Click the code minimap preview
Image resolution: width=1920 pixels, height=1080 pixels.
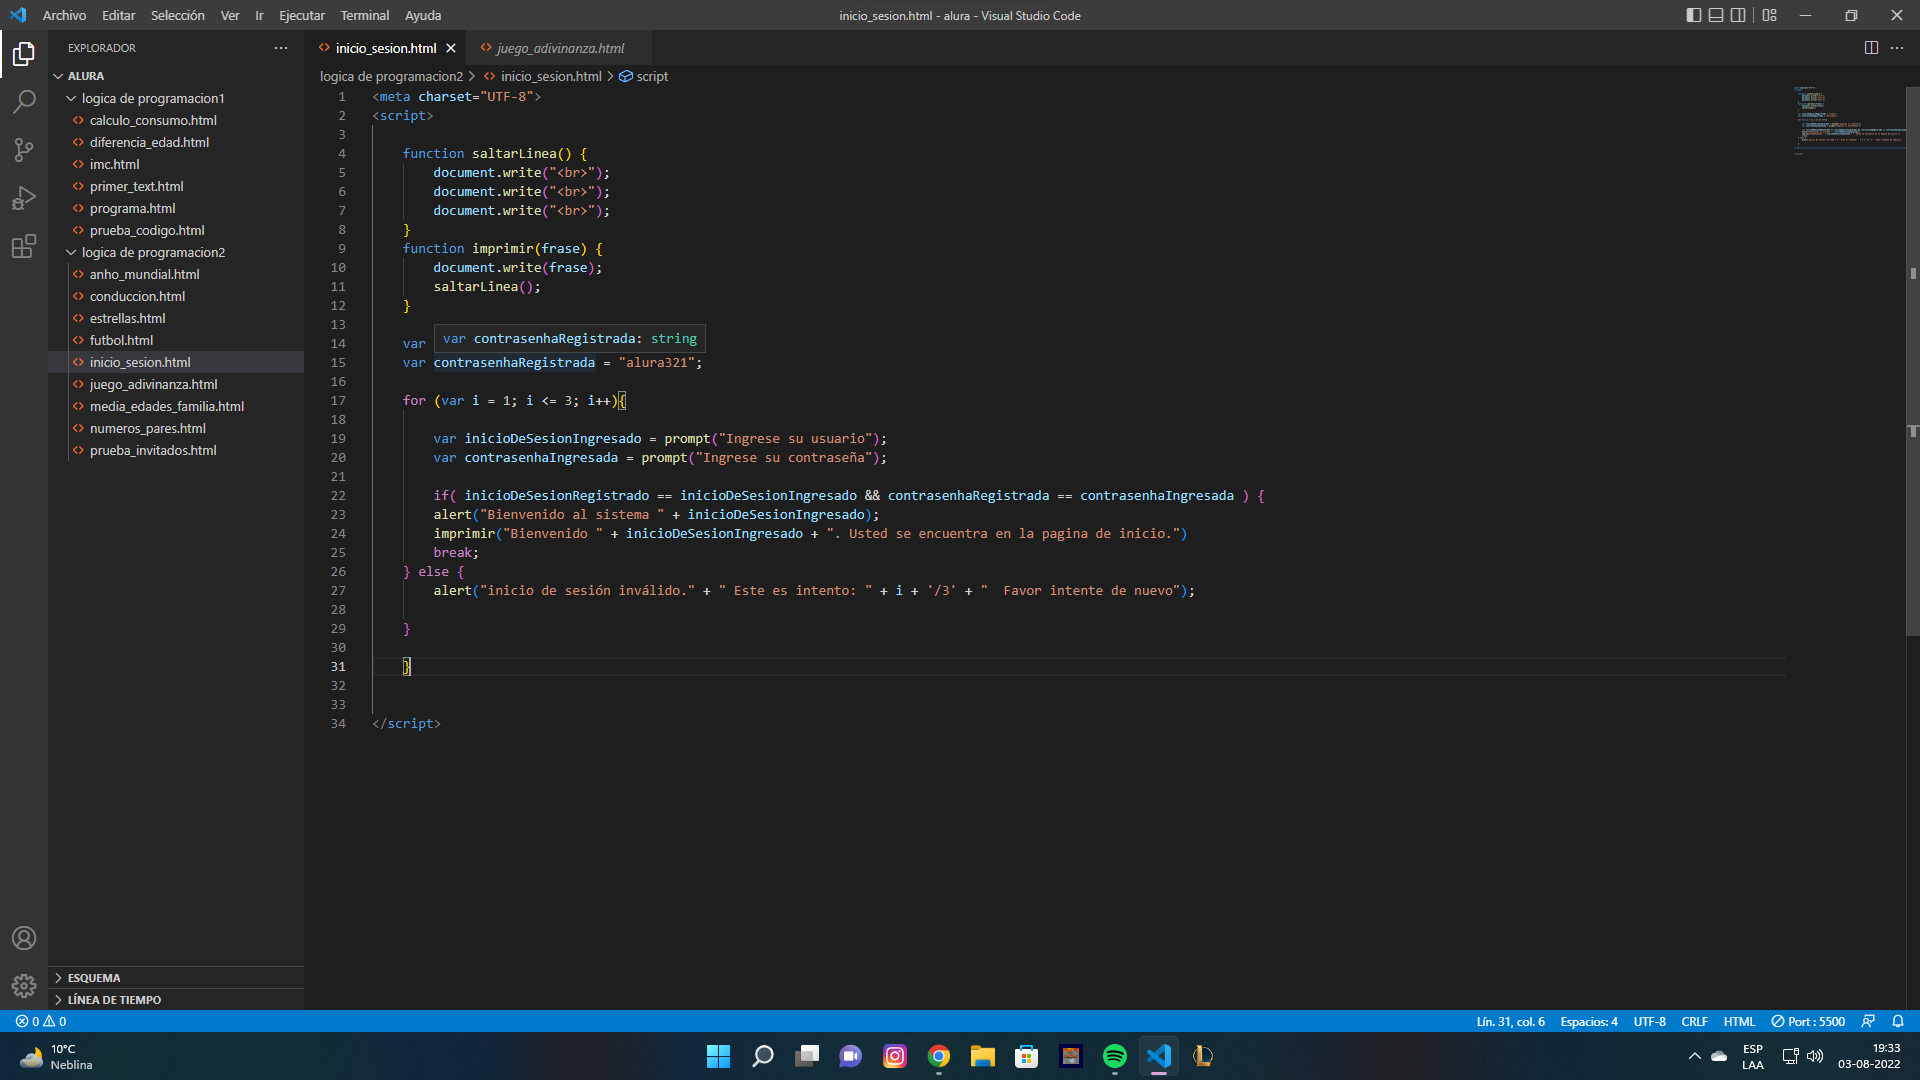pyautogui.click(x=1848, y=120)
